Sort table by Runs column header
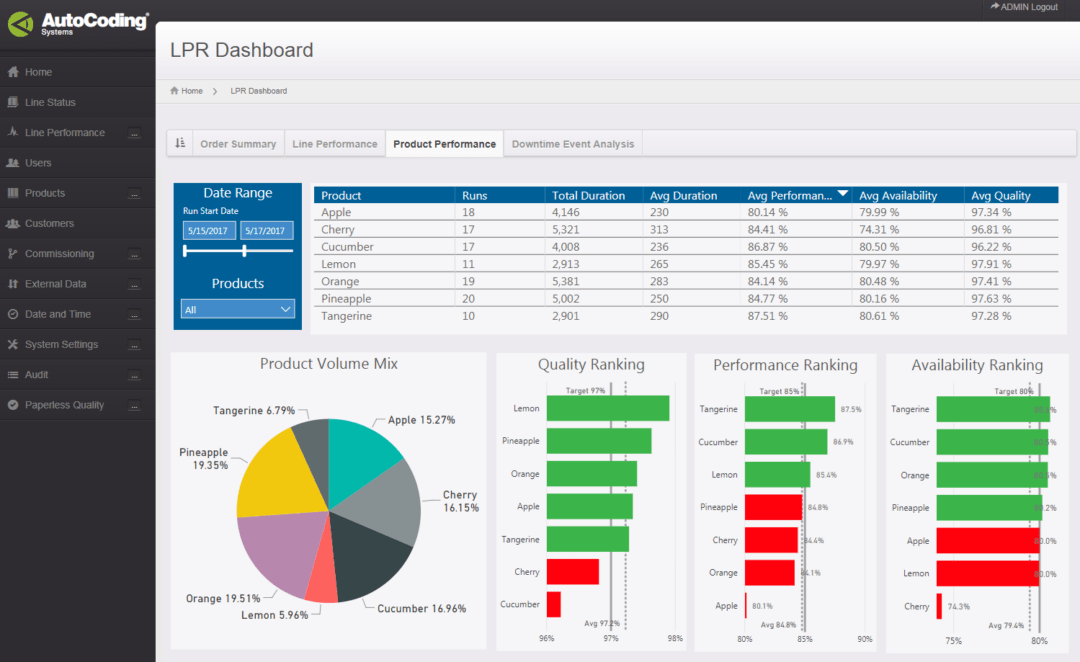The image size is (1080, 662). click(x=499, y=195)
